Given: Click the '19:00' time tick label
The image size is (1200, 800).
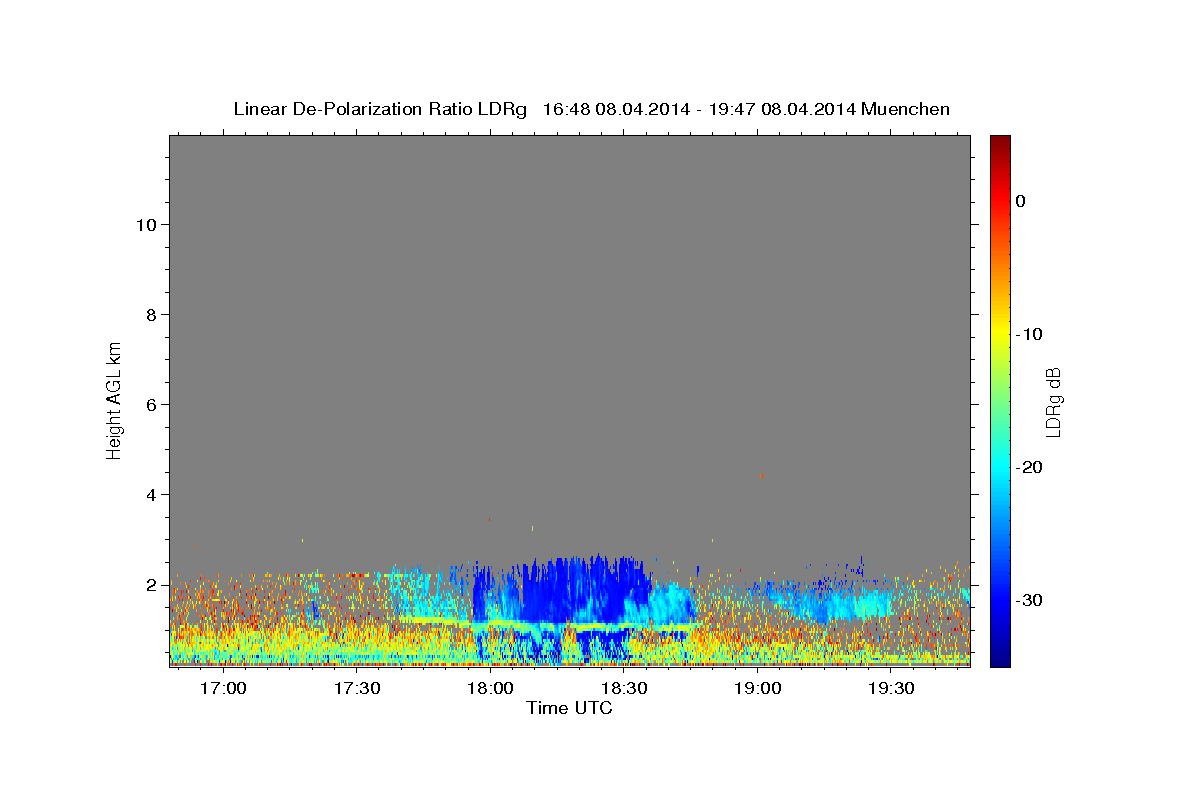Looking at the screenshot, I should click(758, 688).
